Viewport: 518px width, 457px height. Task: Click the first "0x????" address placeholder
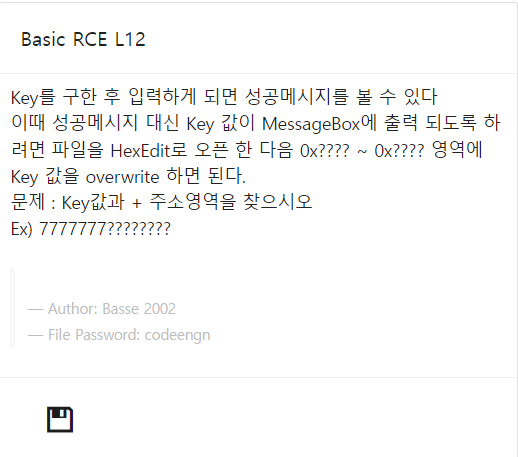(x=325, y=151)
